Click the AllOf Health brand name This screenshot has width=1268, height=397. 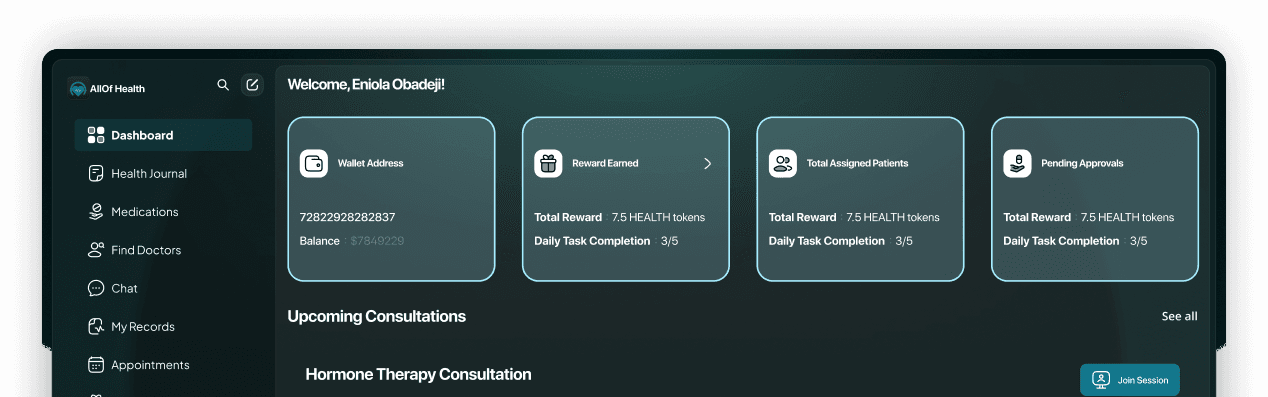tap(117, 88)
